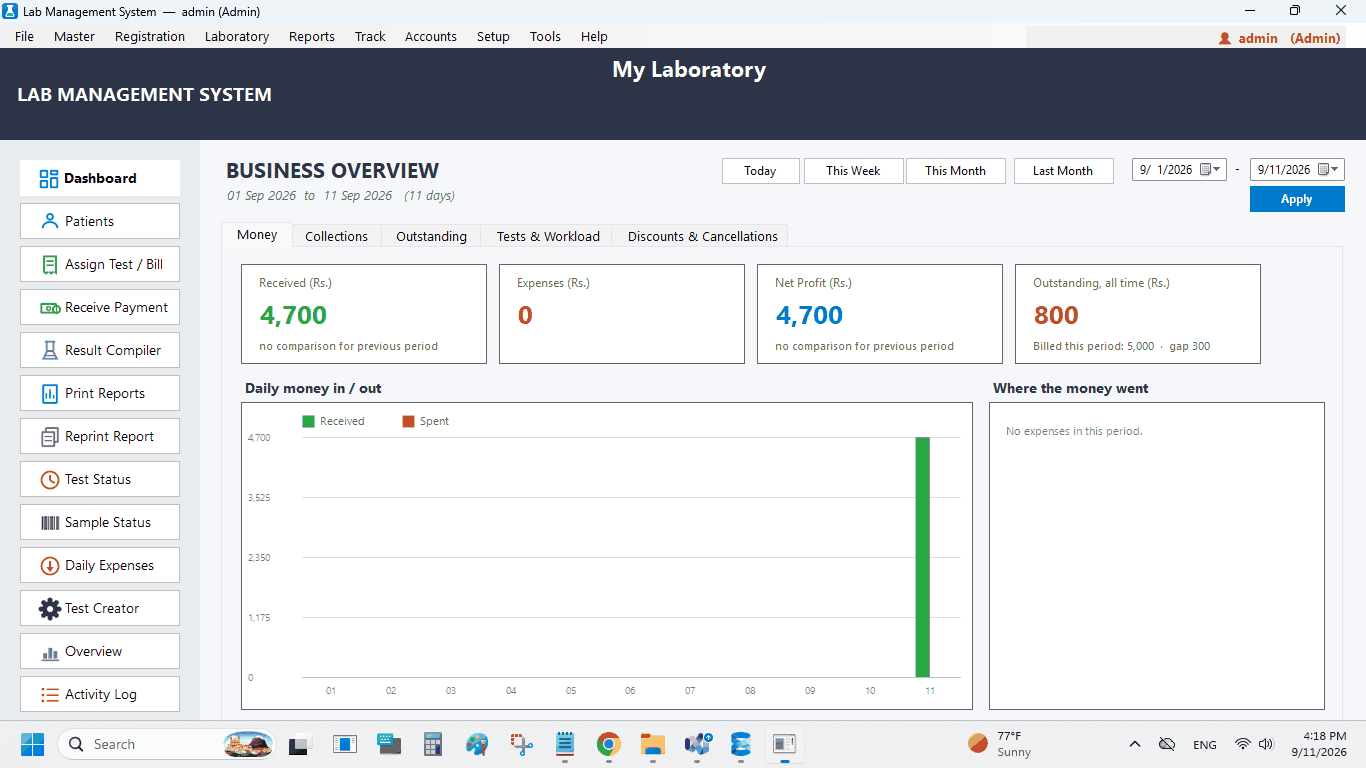Click the Activity Log list icon
Screen dimensions: 1366x768
point(49,695)
